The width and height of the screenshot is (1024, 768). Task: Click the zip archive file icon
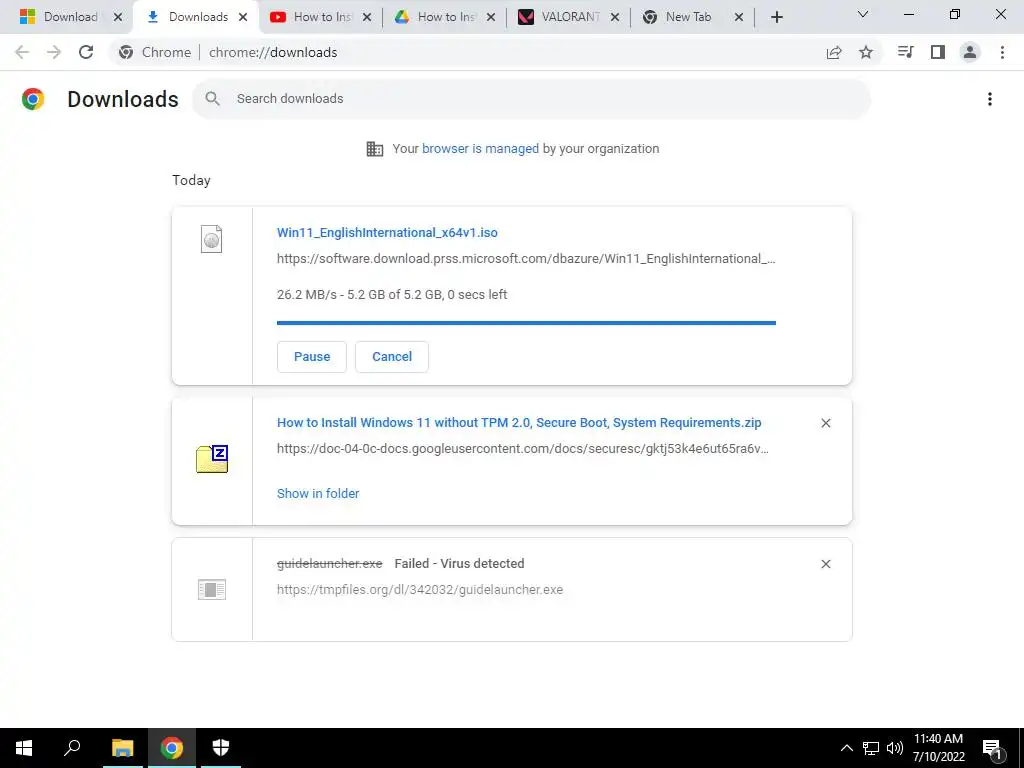tap(212, 458)
